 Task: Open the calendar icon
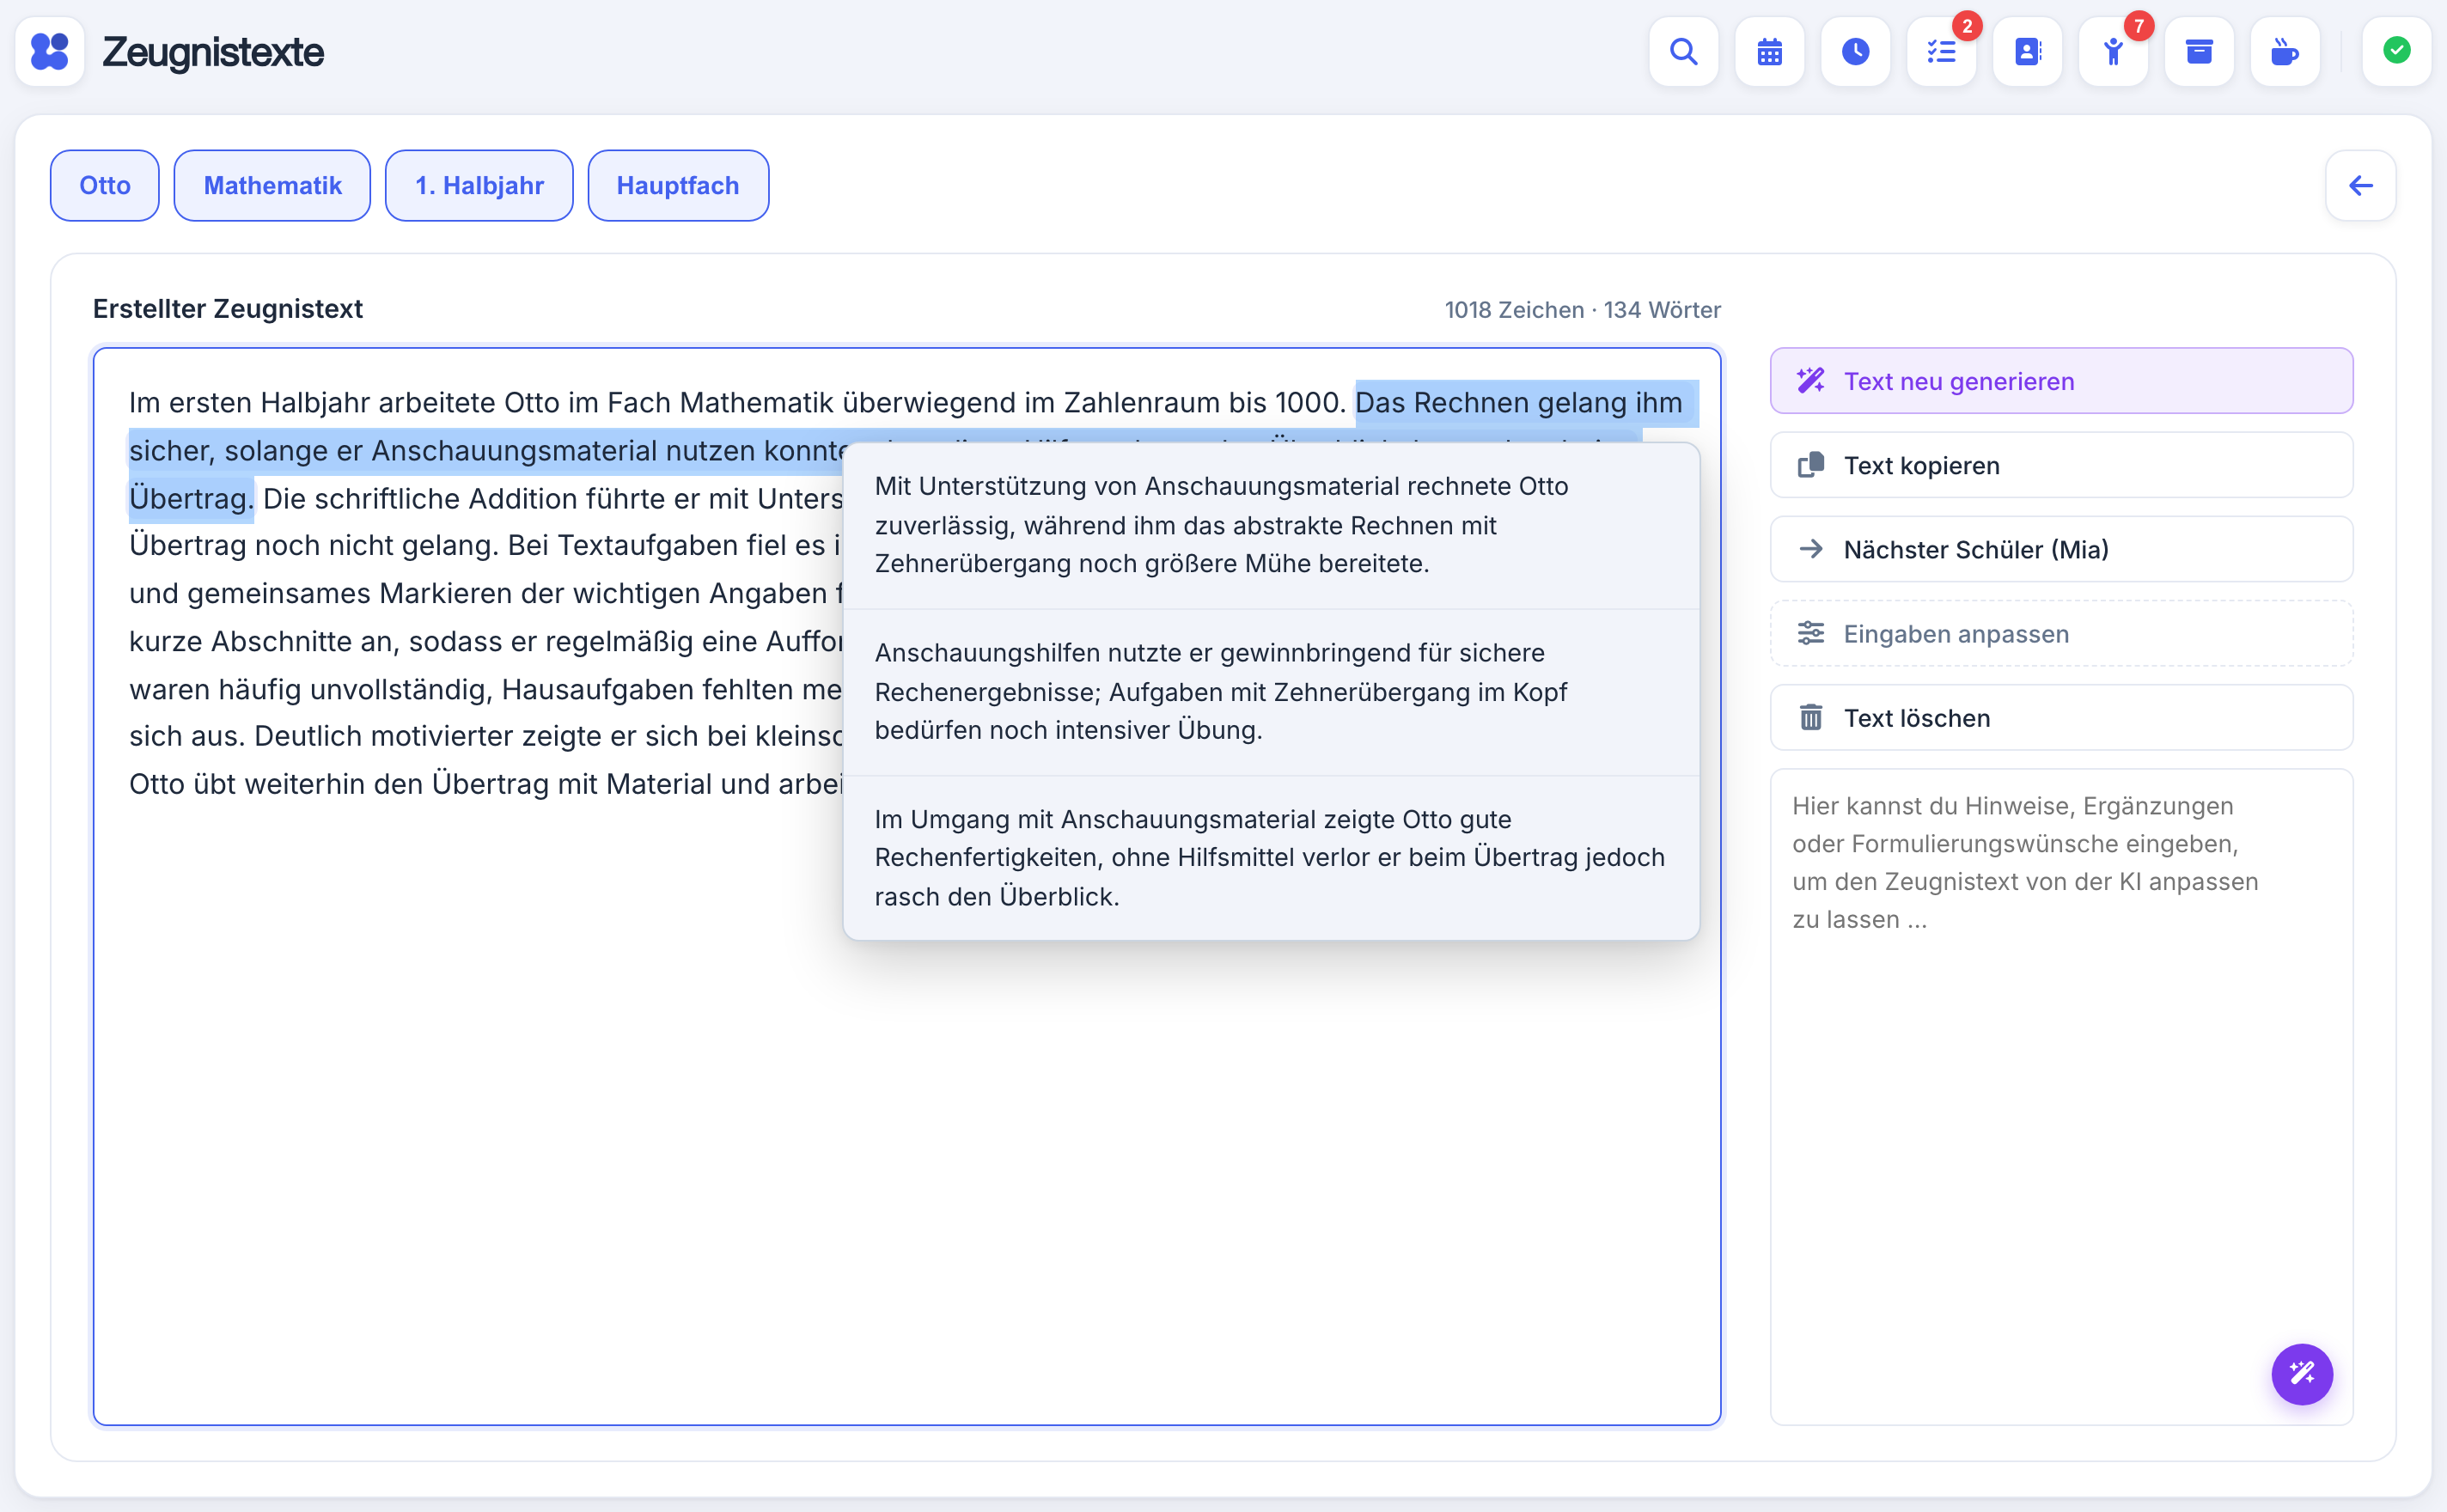tap(1770, 51)
